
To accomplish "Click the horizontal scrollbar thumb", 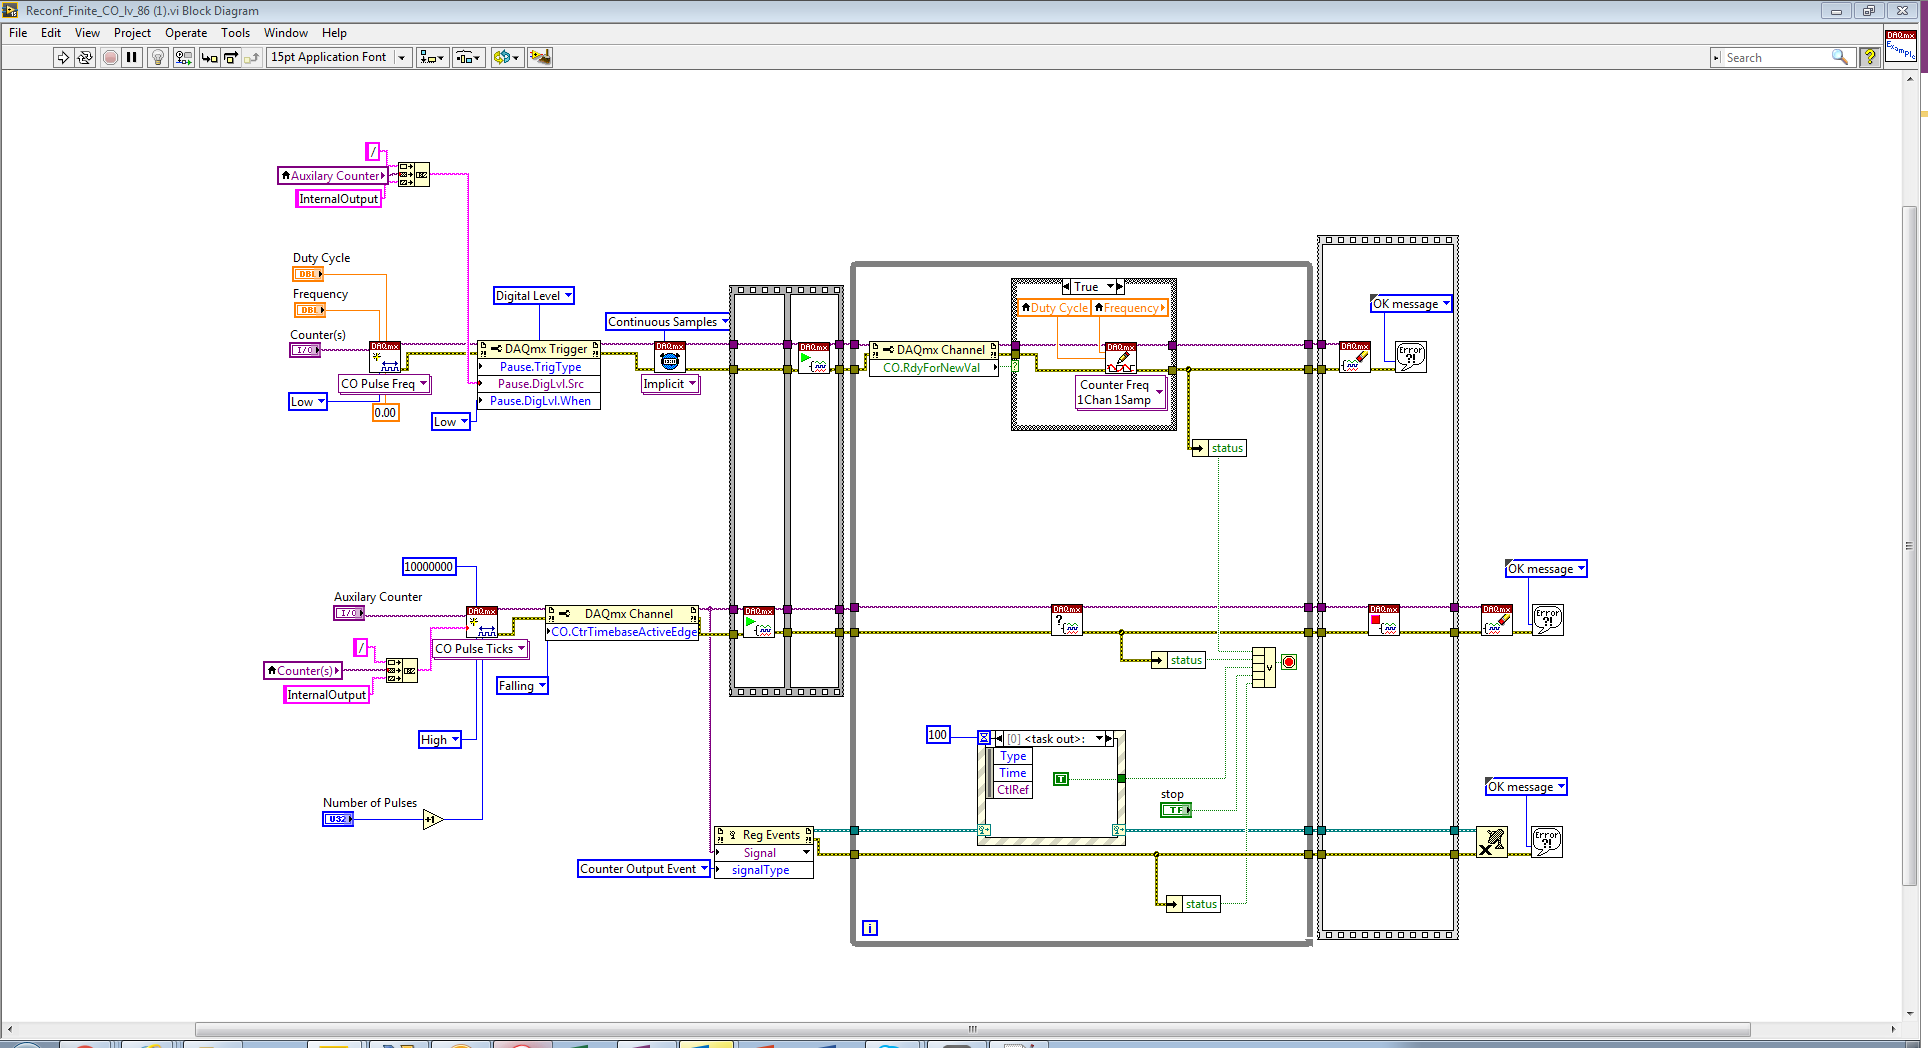I will (x=972, y=1029).
